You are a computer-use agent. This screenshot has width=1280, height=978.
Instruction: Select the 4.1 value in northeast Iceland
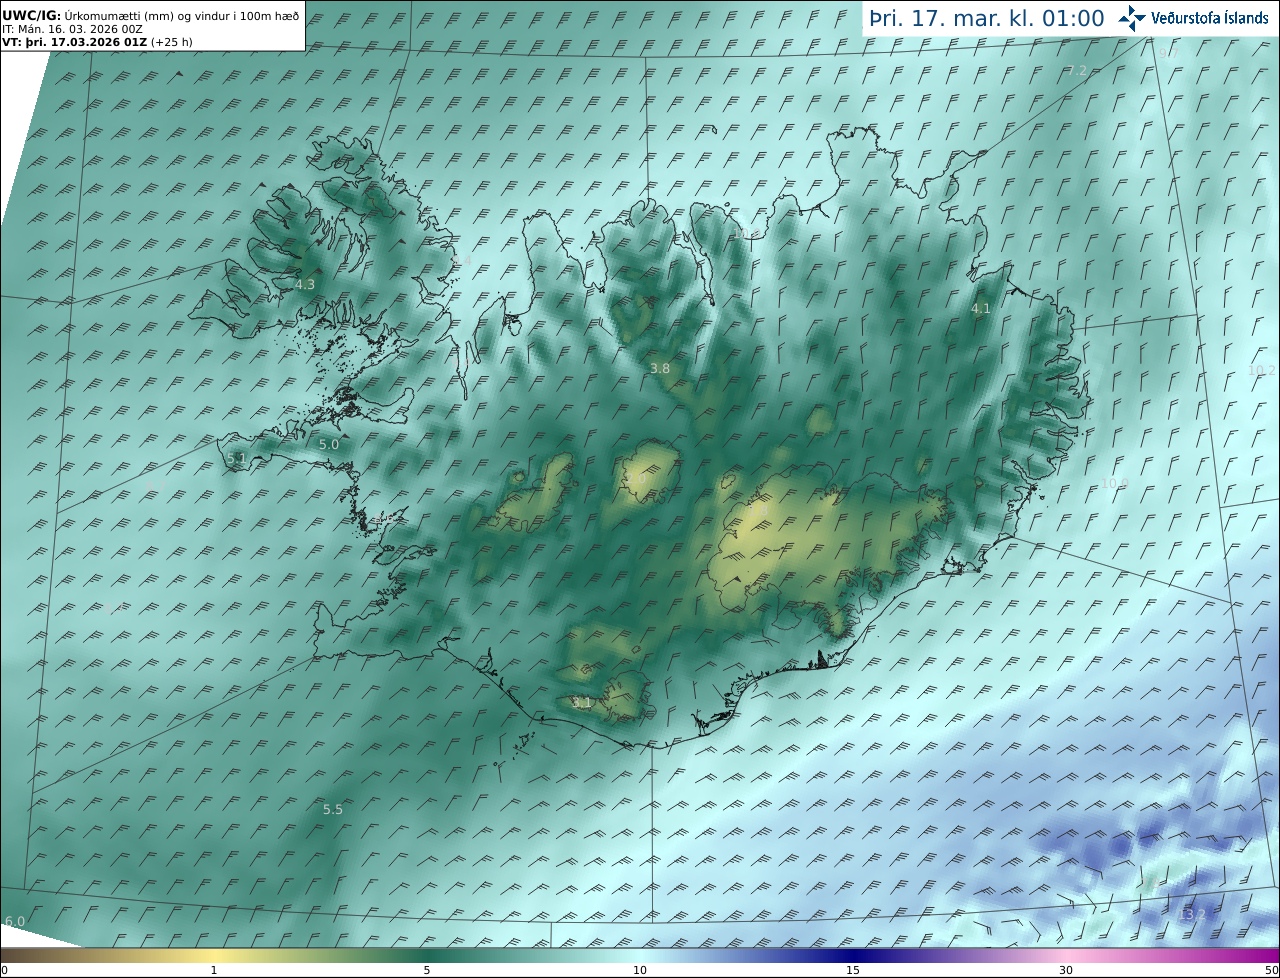pyautogui.click(x=981, y=309)
